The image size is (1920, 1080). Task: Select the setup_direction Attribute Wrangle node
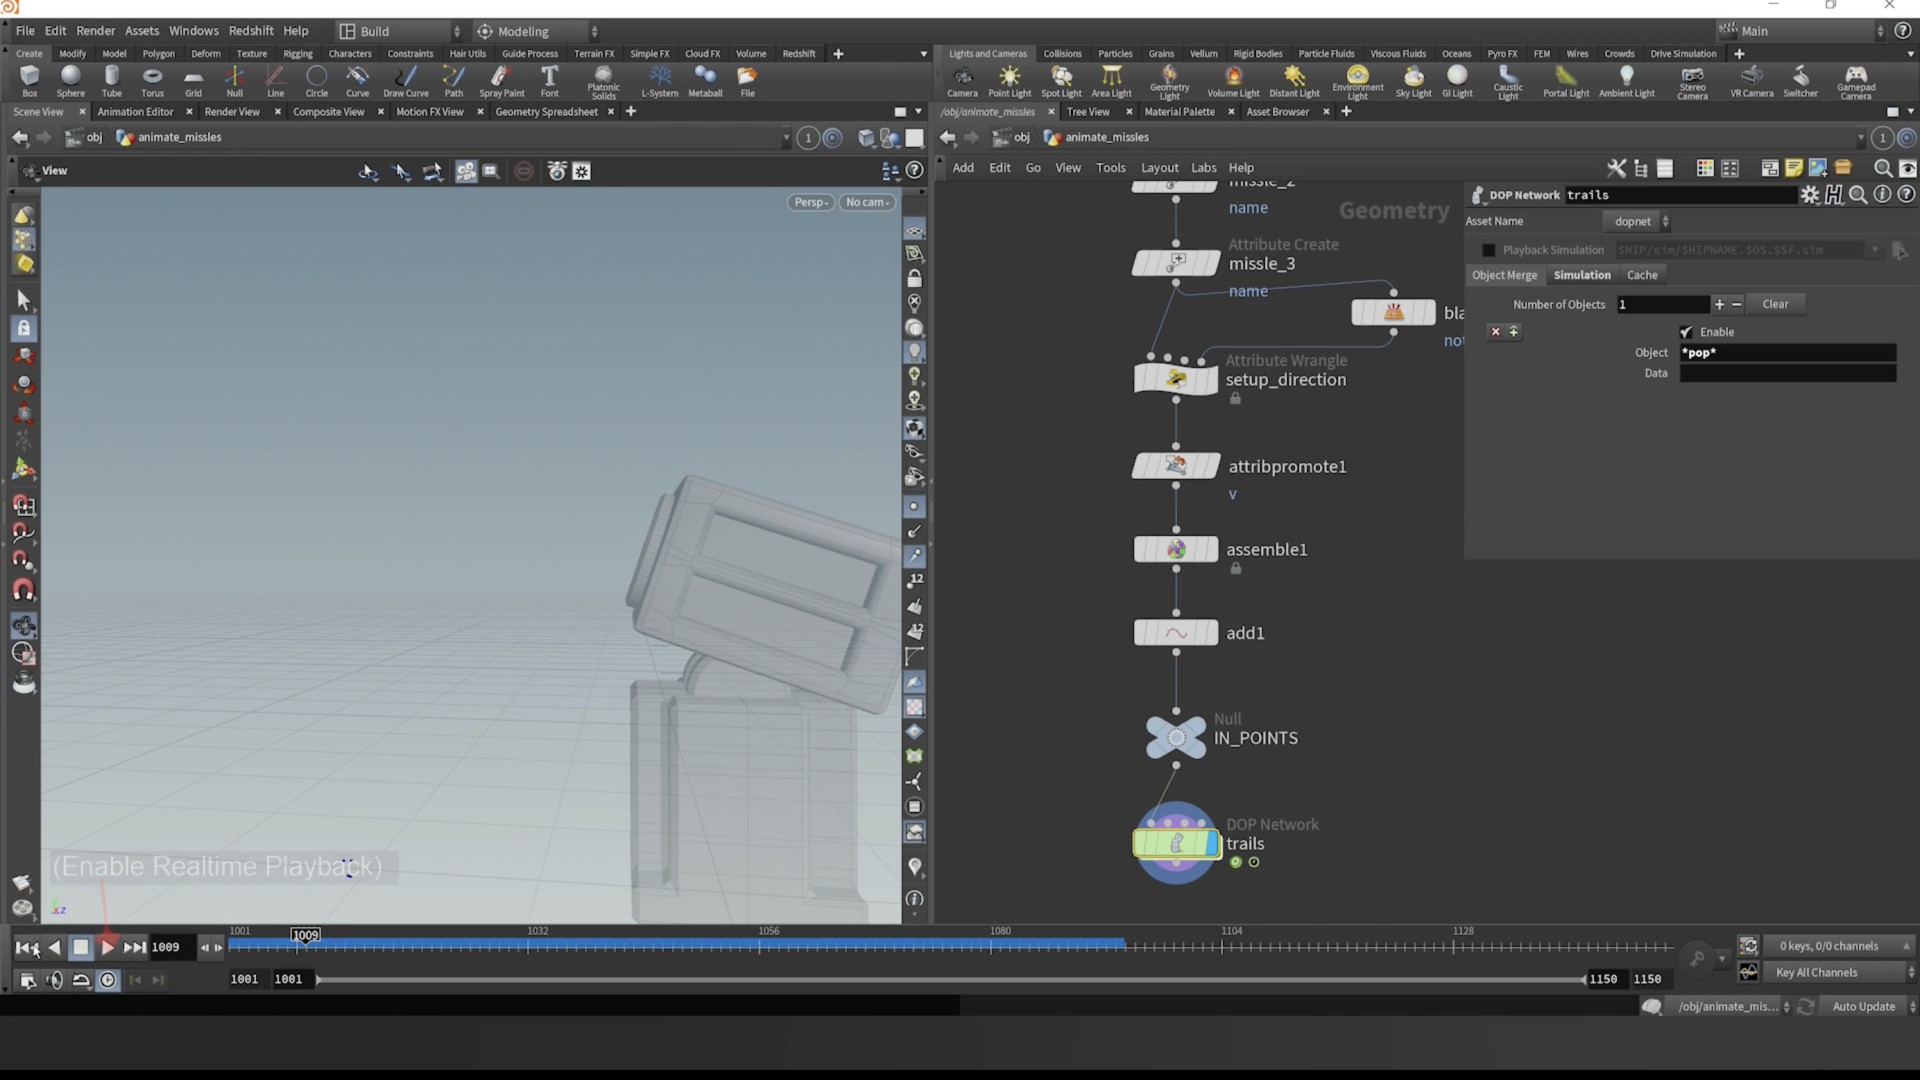tap(1176, 379)
